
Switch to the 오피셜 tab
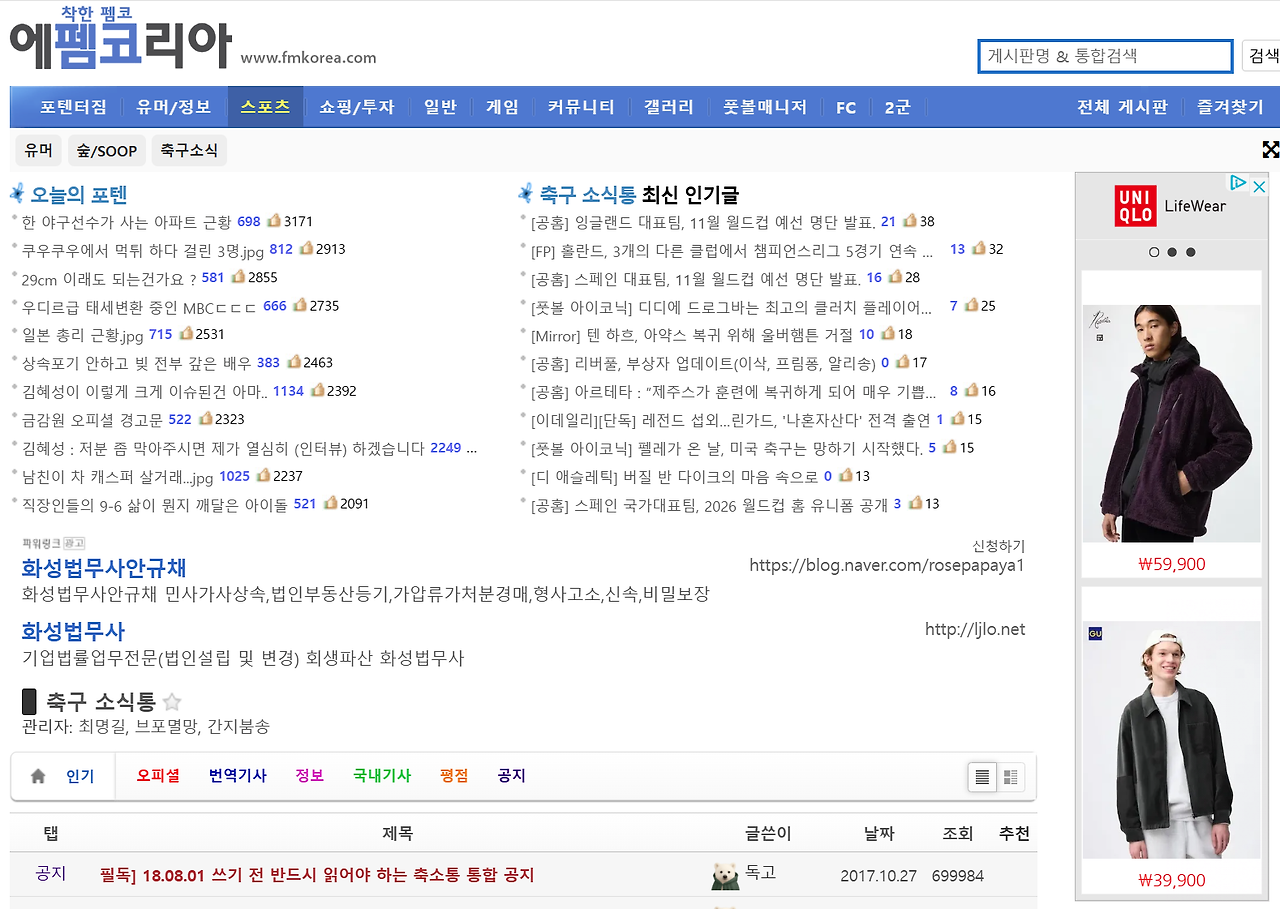(158, 776)
